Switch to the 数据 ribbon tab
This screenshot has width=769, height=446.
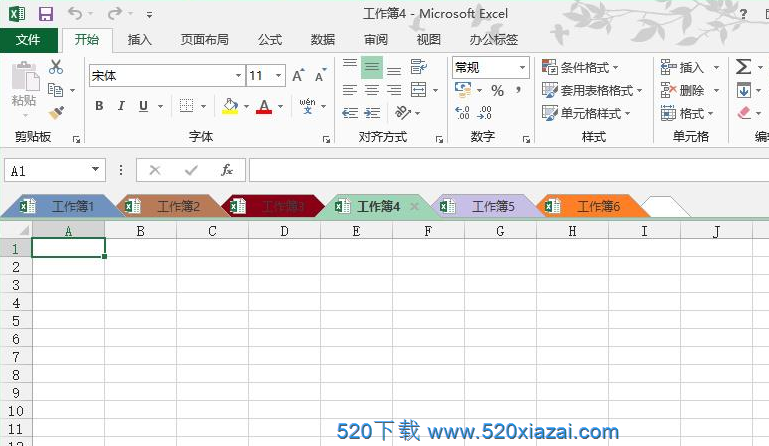[x=323, y=40]
